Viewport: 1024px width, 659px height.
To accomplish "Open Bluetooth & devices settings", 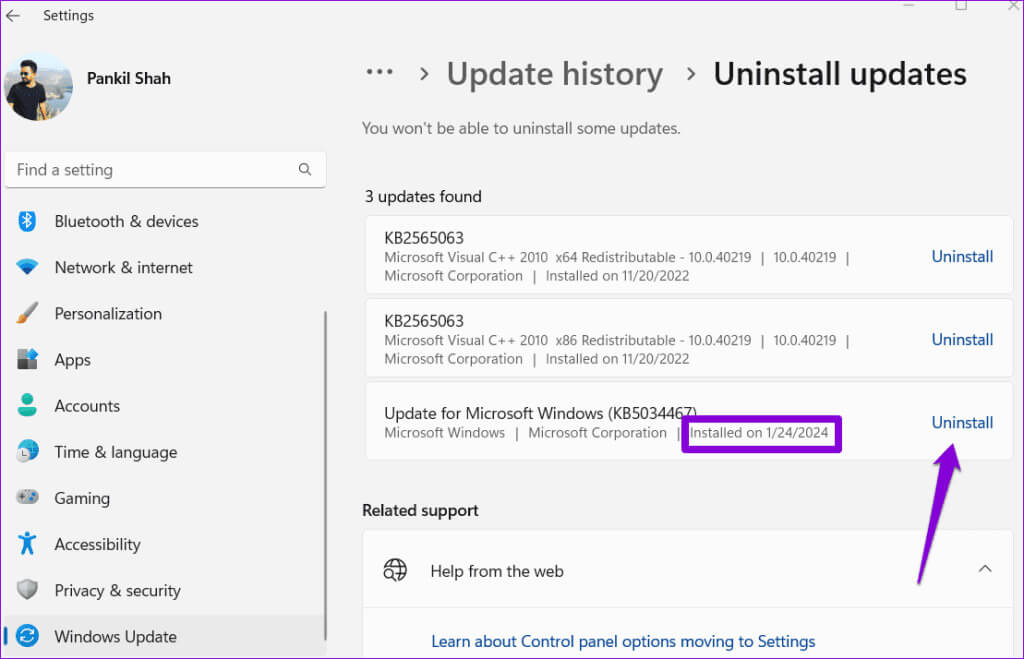I will (x=126, y=221).
